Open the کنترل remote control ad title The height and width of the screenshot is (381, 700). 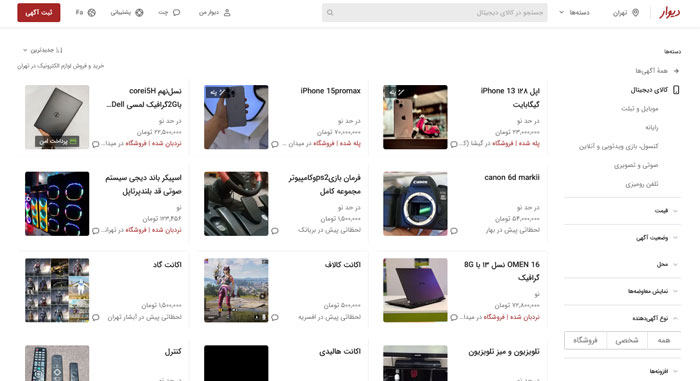tap(173, 352)
